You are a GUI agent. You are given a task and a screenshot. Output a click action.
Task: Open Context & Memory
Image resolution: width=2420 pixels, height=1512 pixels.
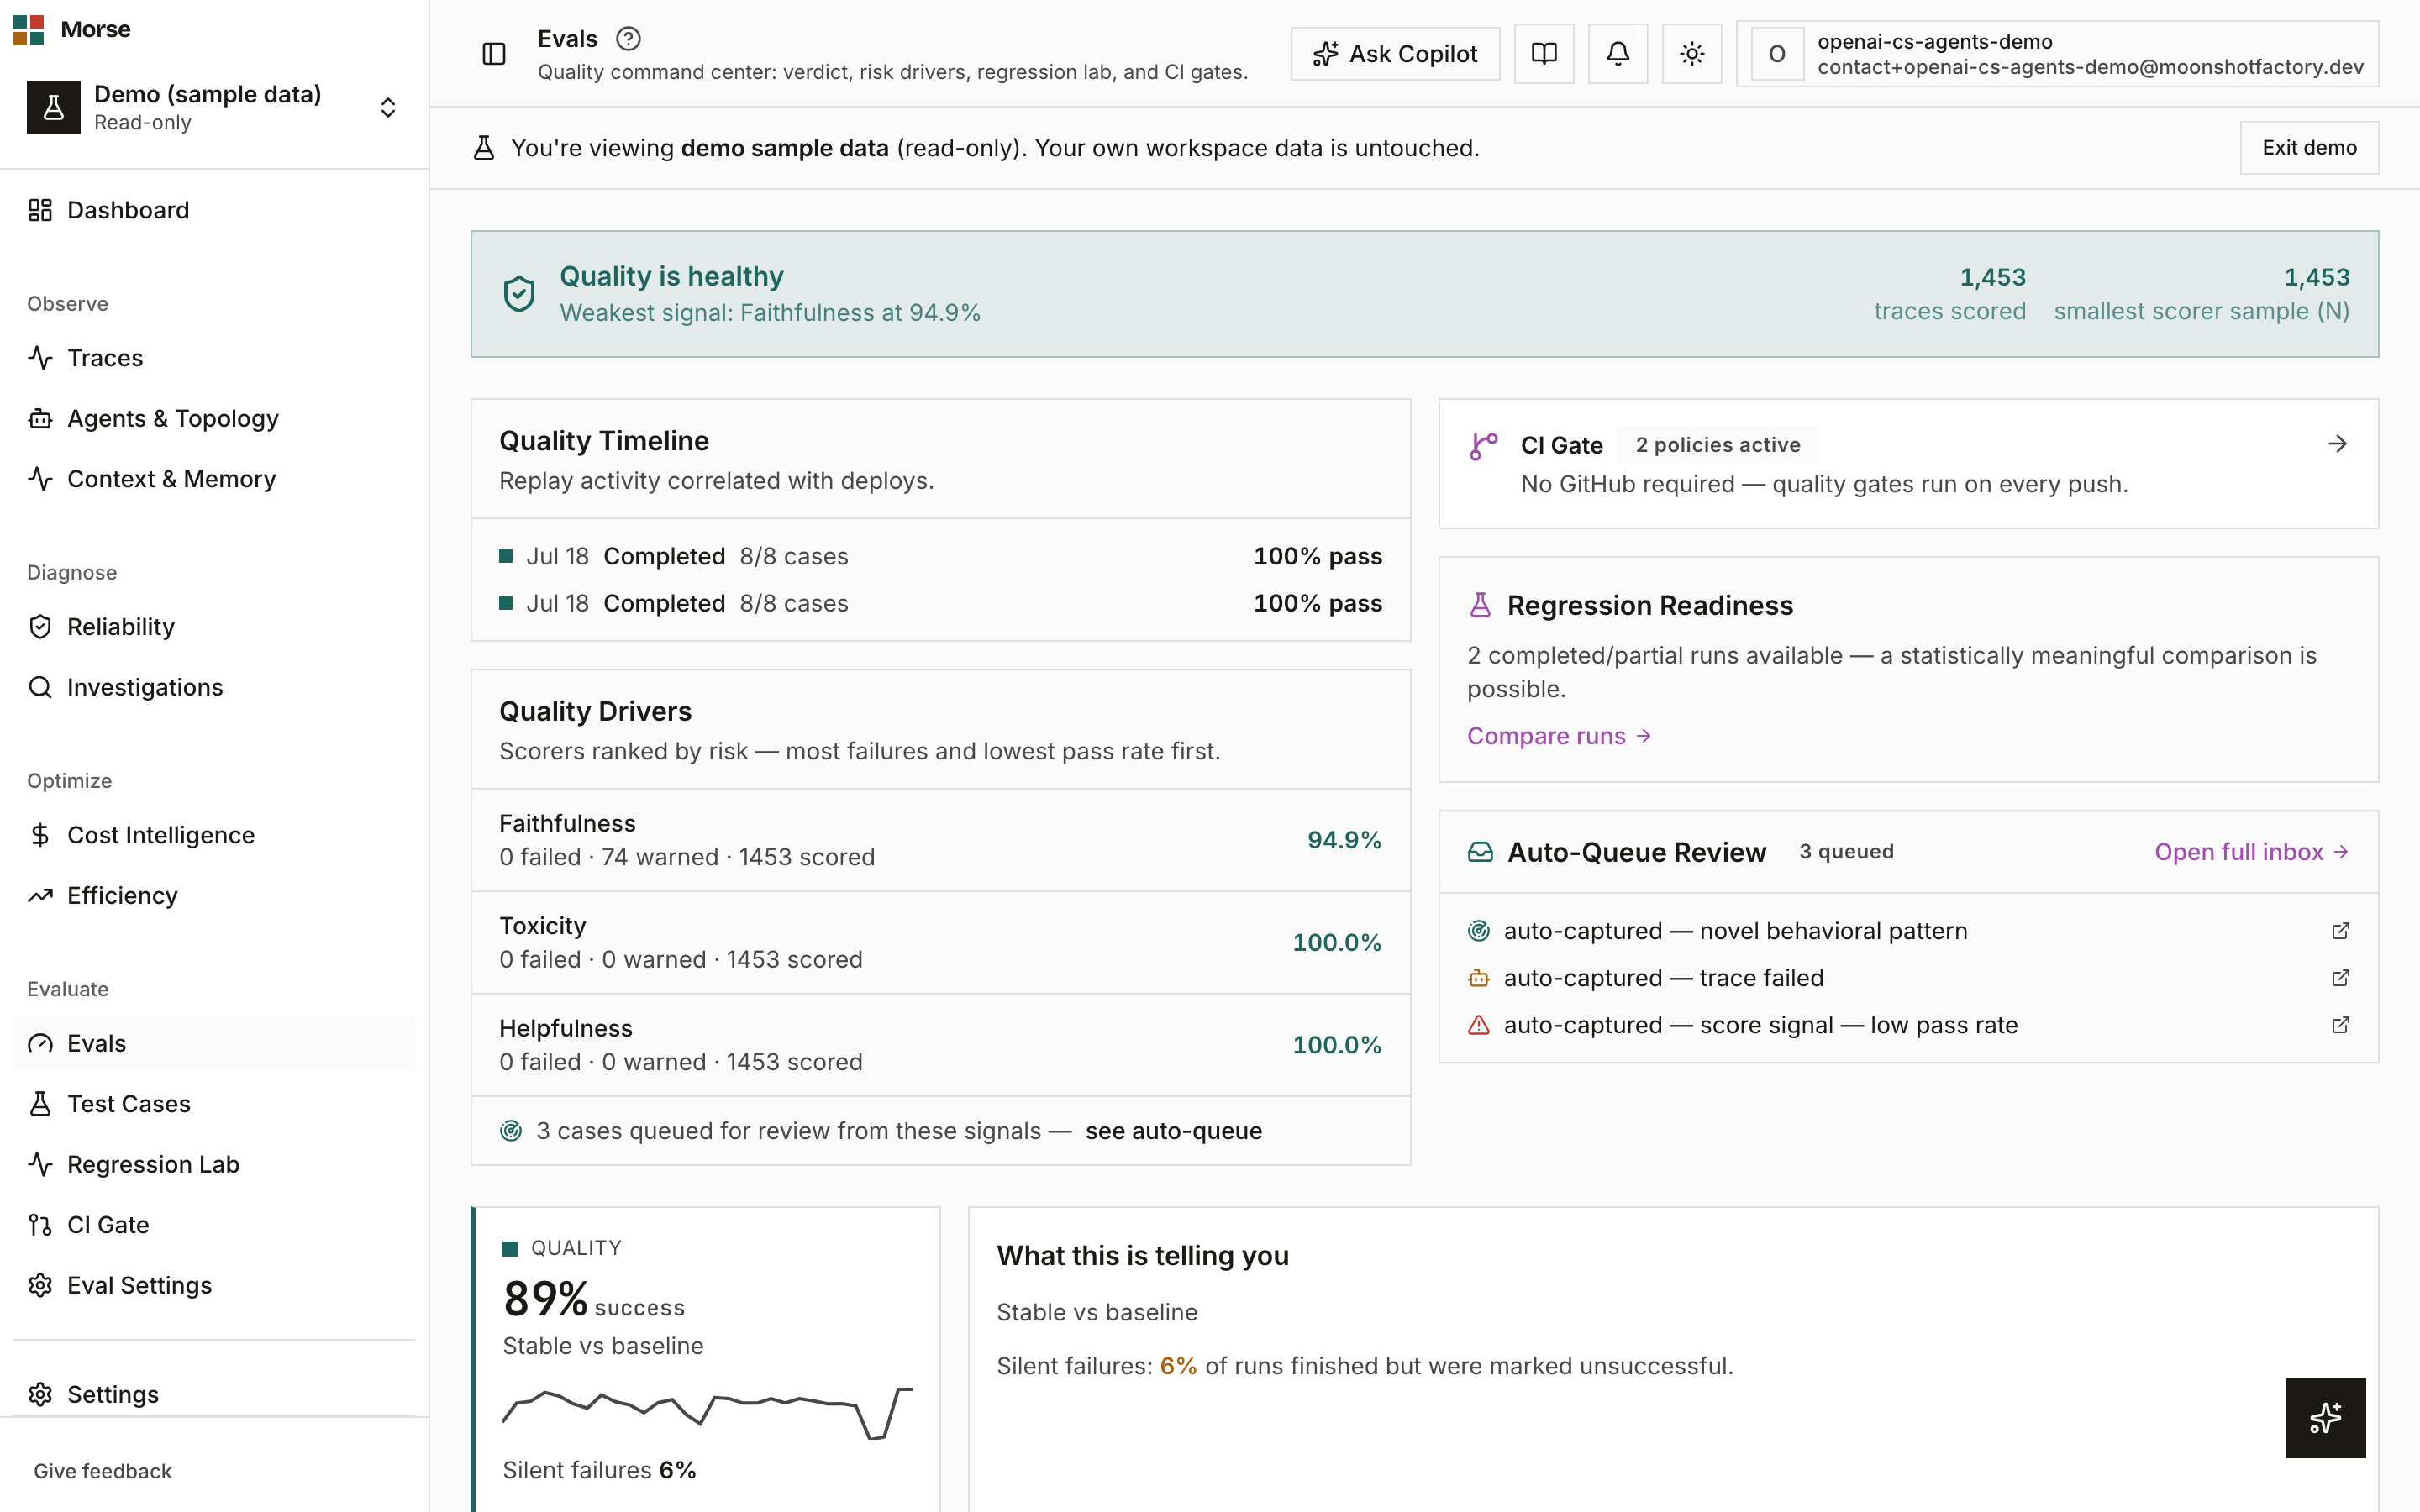214,479
